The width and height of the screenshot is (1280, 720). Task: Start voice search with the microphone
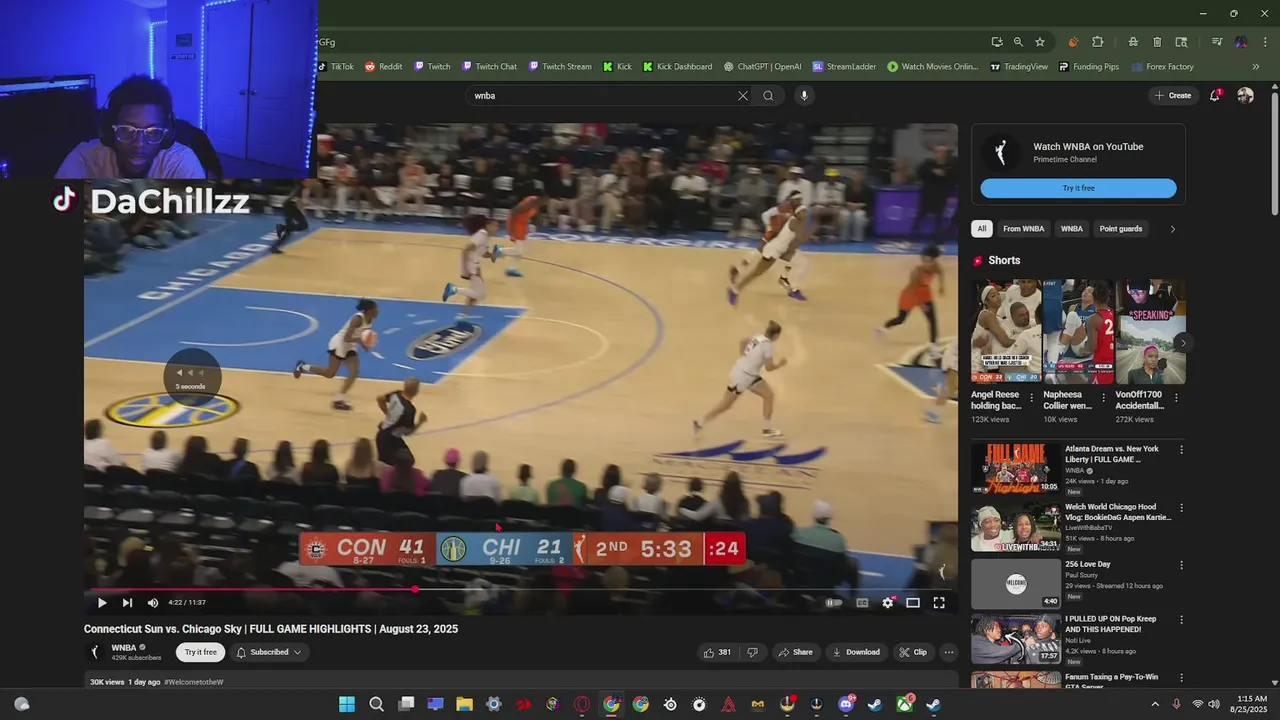pyautogui.click(x=803, y=96)
